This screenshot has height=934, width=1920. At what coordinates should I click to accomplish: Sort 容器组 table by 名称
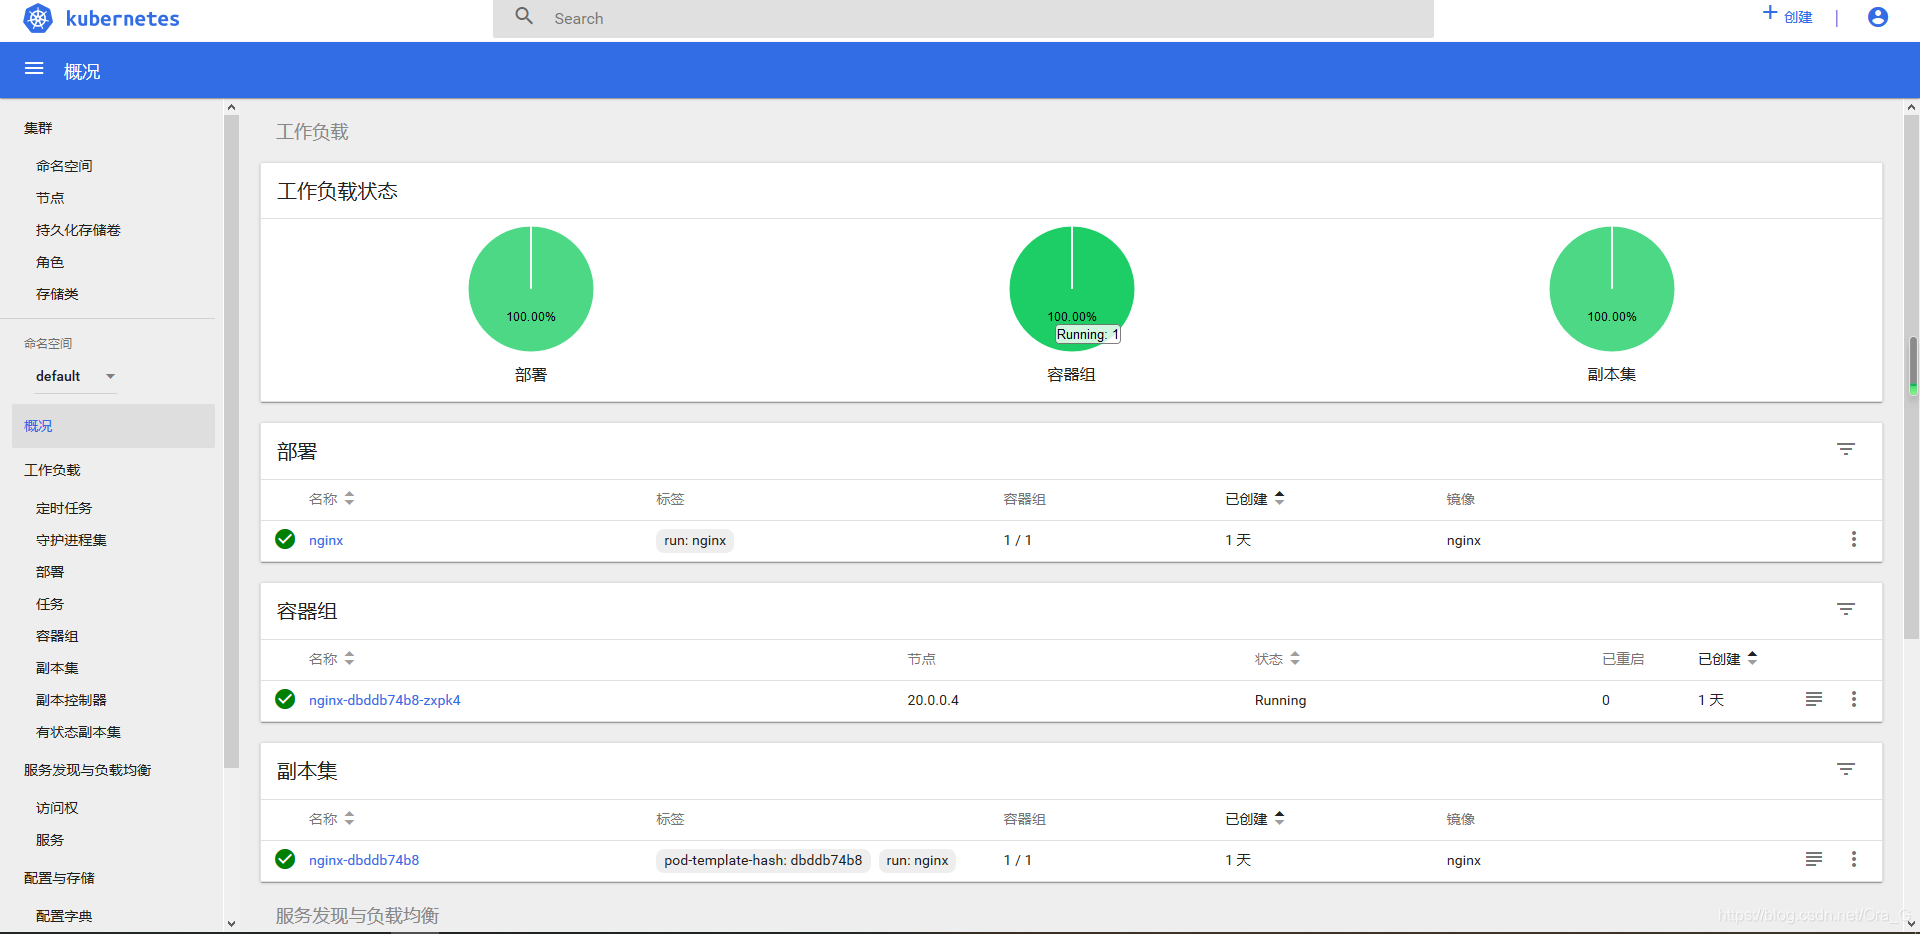click(331, 659)
